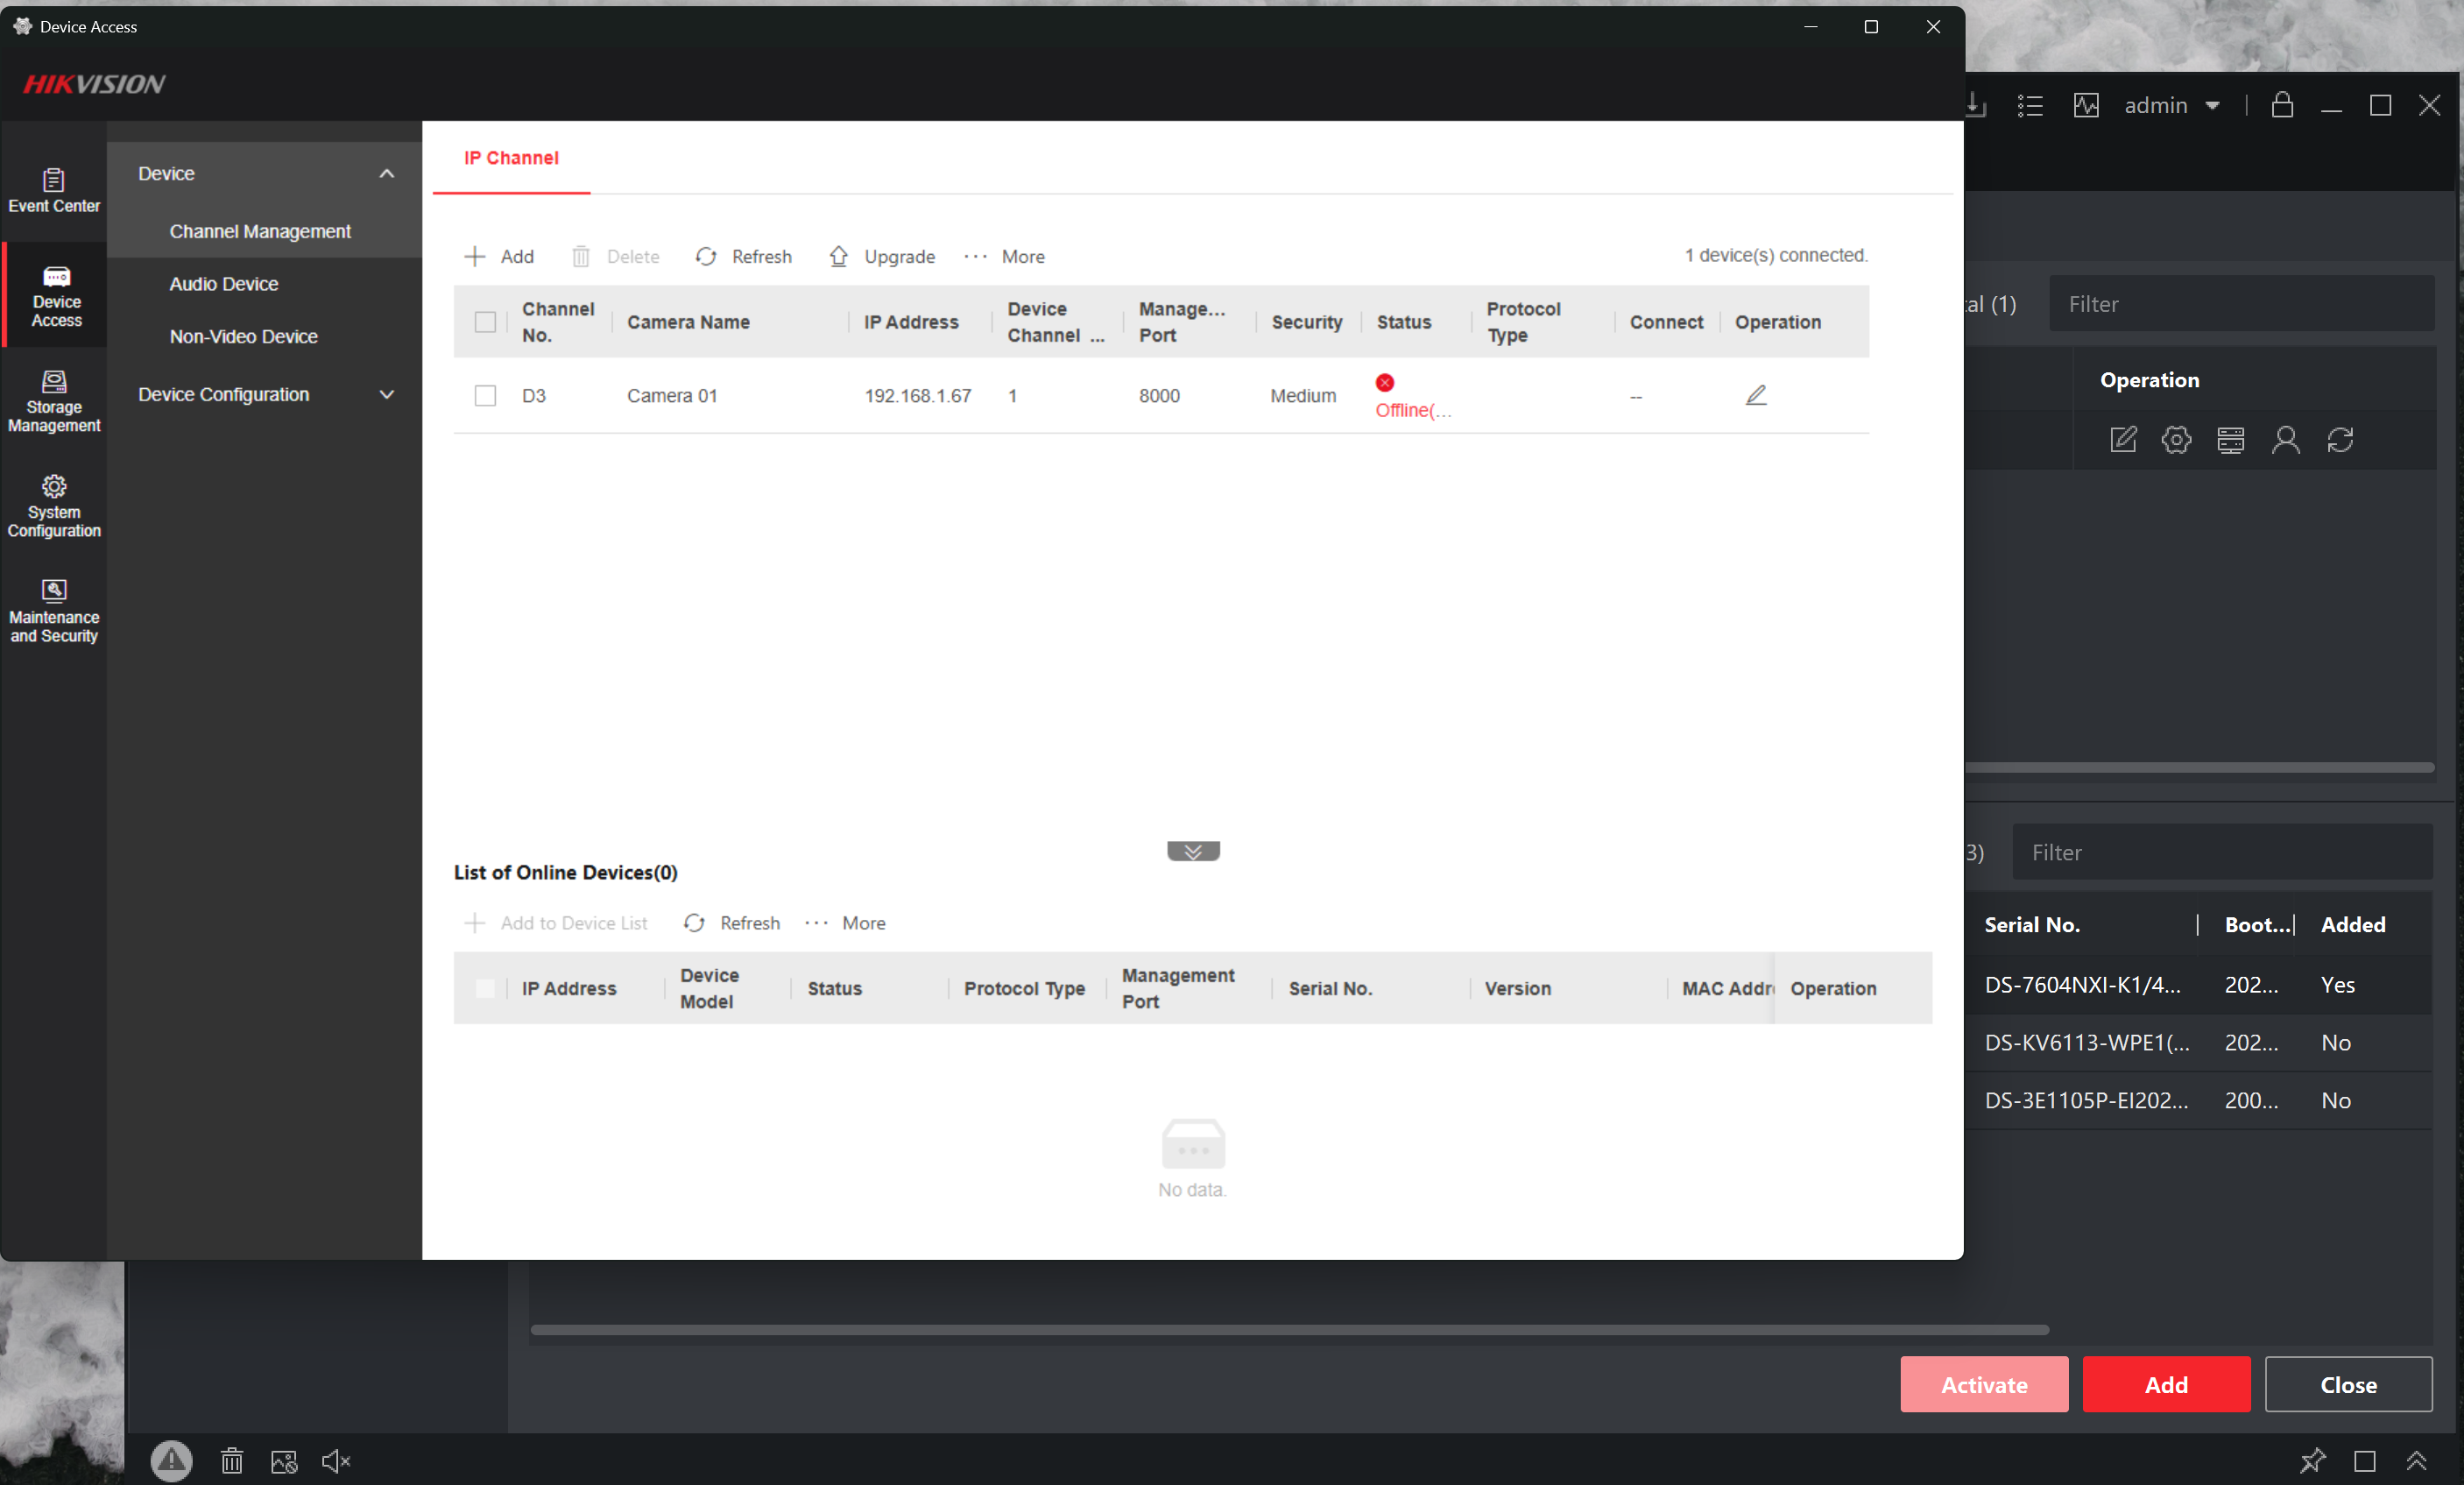This screenshot has width=2464, height=1485.
Task: Click the lower Filter field in background
Action: 2222,852
